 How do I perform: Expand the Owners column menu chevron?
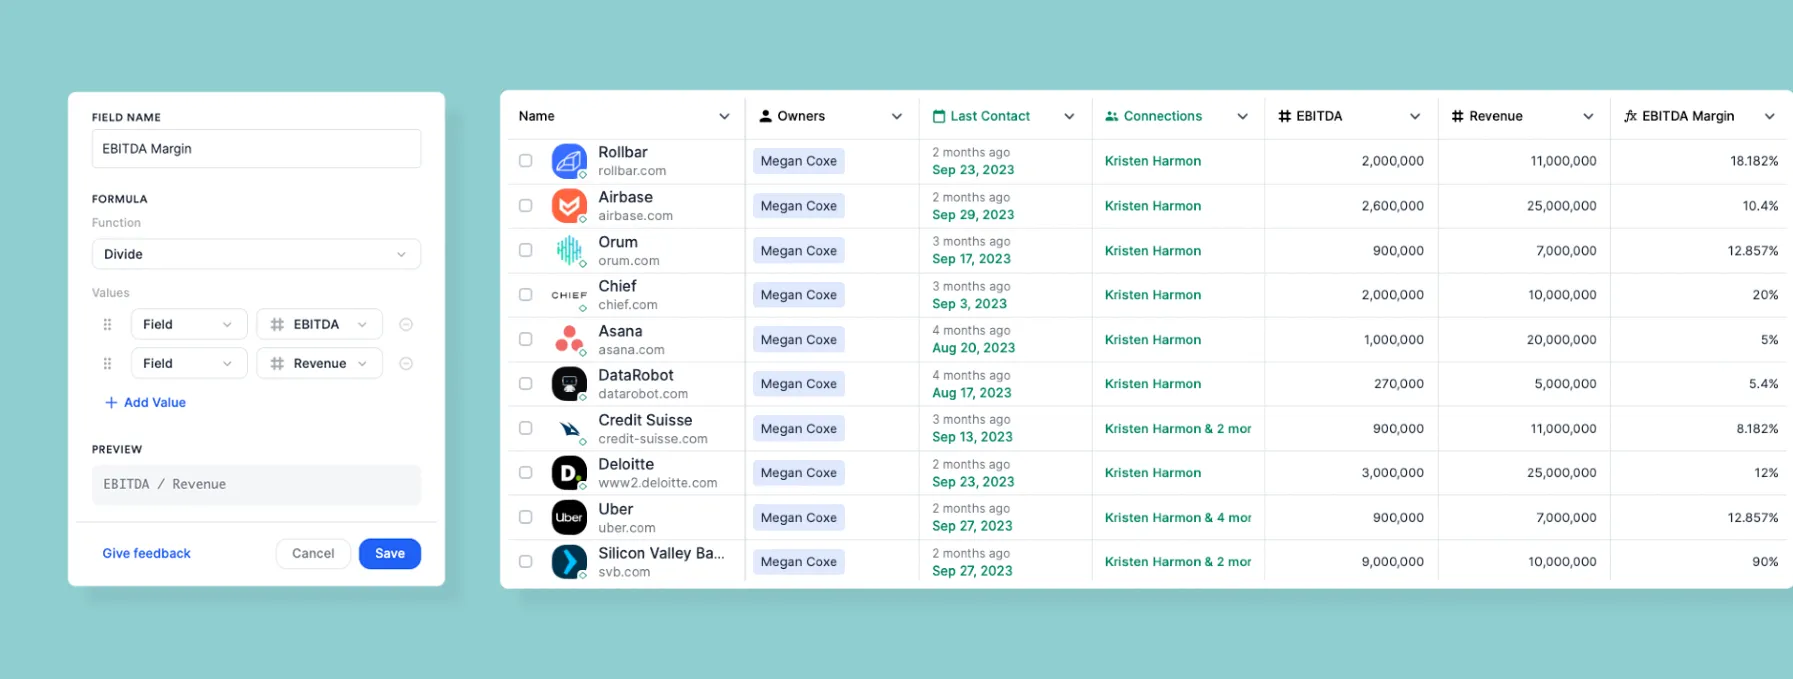tap(897, 116)
